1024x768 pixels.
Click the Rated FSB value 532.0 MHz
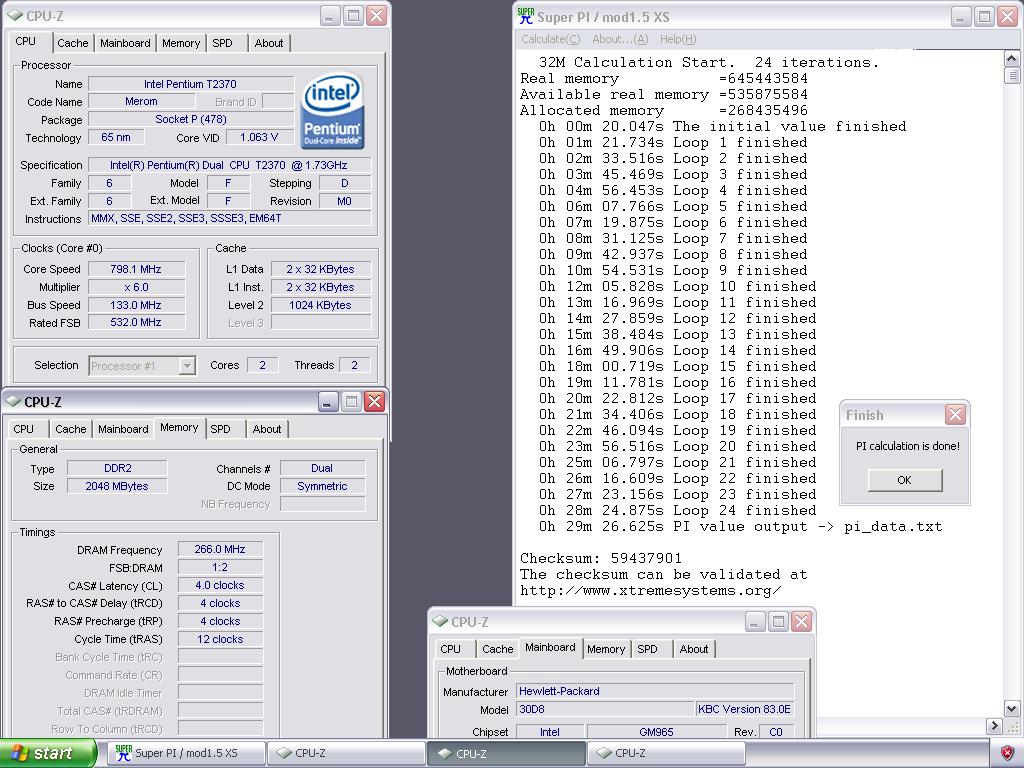[136, 323]
